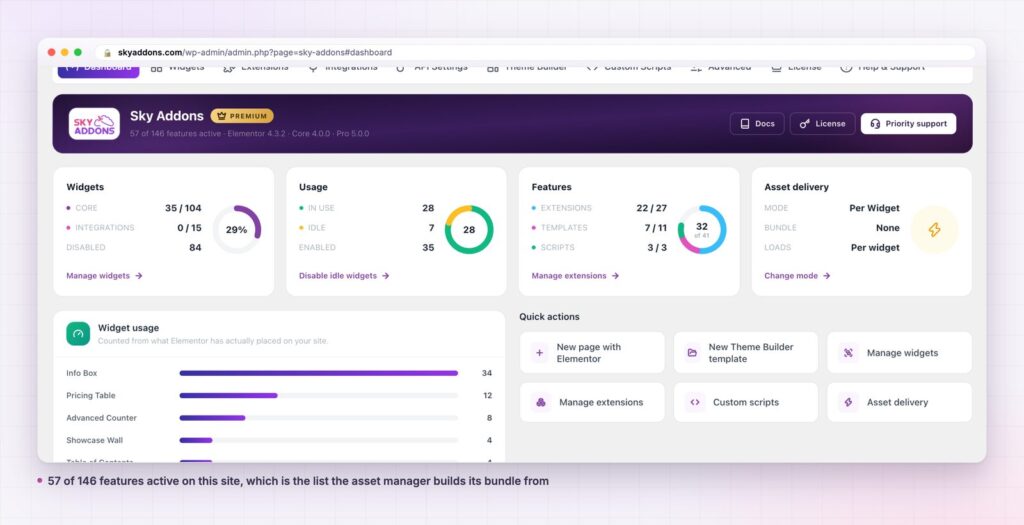Click the lightning bolt icon in Asset delivery card
This screenshot has height=525, width=1024.
pos(935,229)
